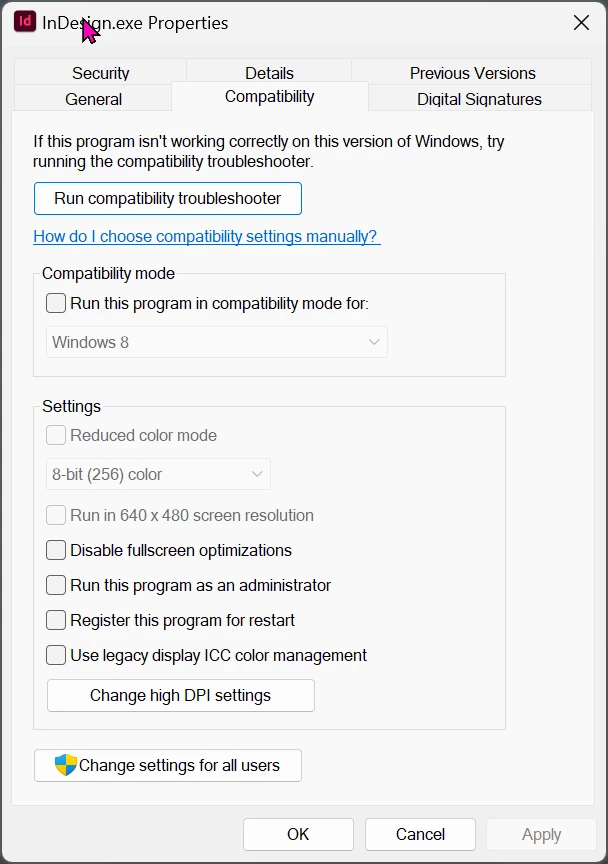608x864 pixels.
Task: Confirm with the OK button
Action: coord(298,834)
